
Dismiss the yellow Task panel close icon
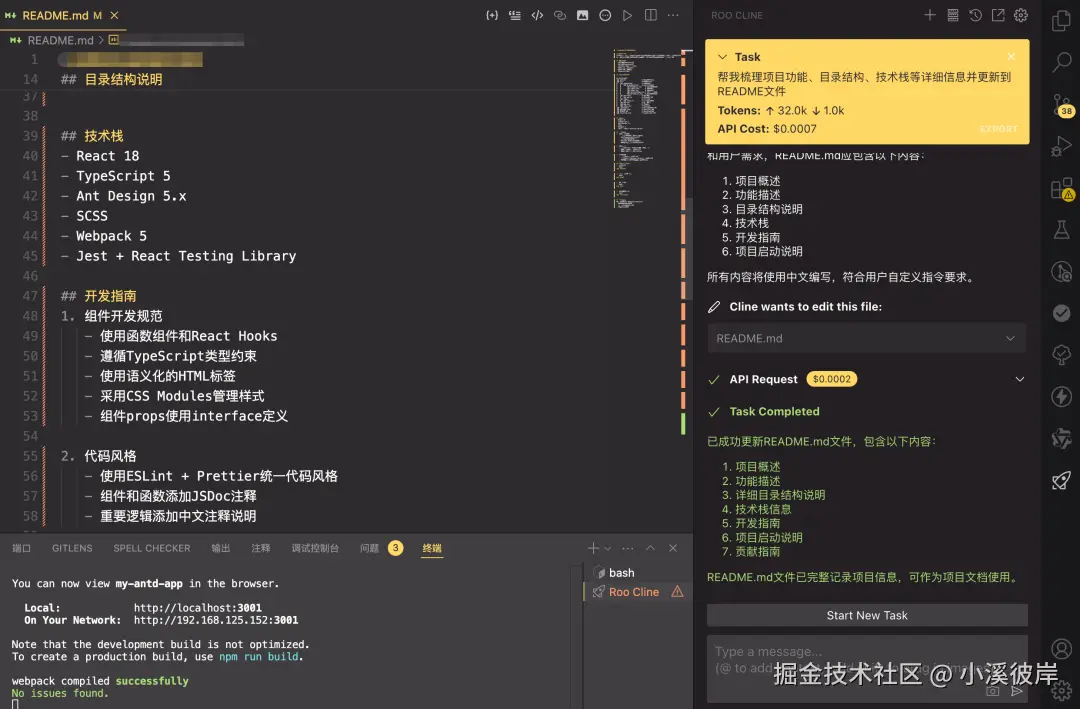coord(1010,56)
